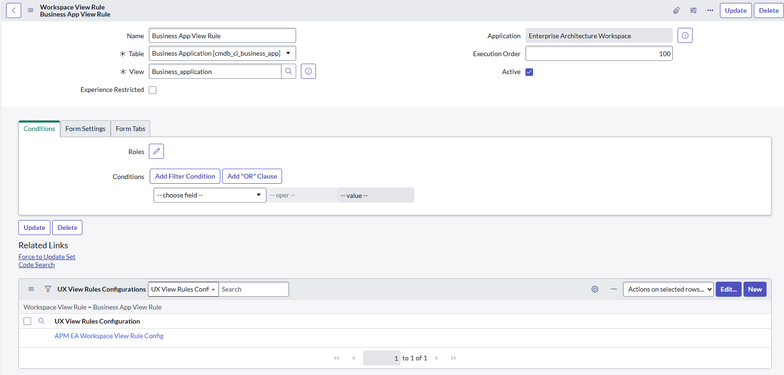Collapse the related list with the minus icon
The image size is (784, 375).
614,289
